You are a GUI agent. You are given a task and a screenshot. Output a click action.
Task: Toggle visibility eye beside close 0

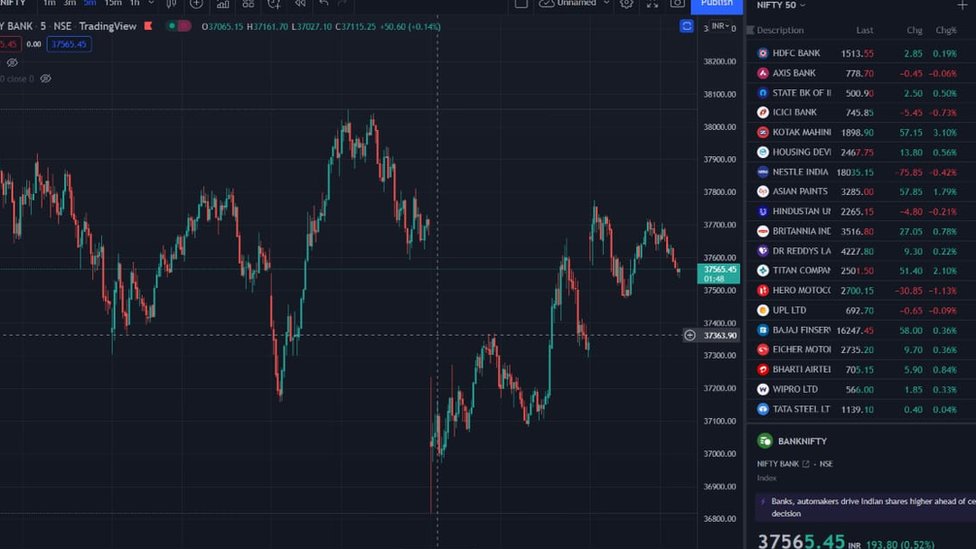[x=45, y=78]
